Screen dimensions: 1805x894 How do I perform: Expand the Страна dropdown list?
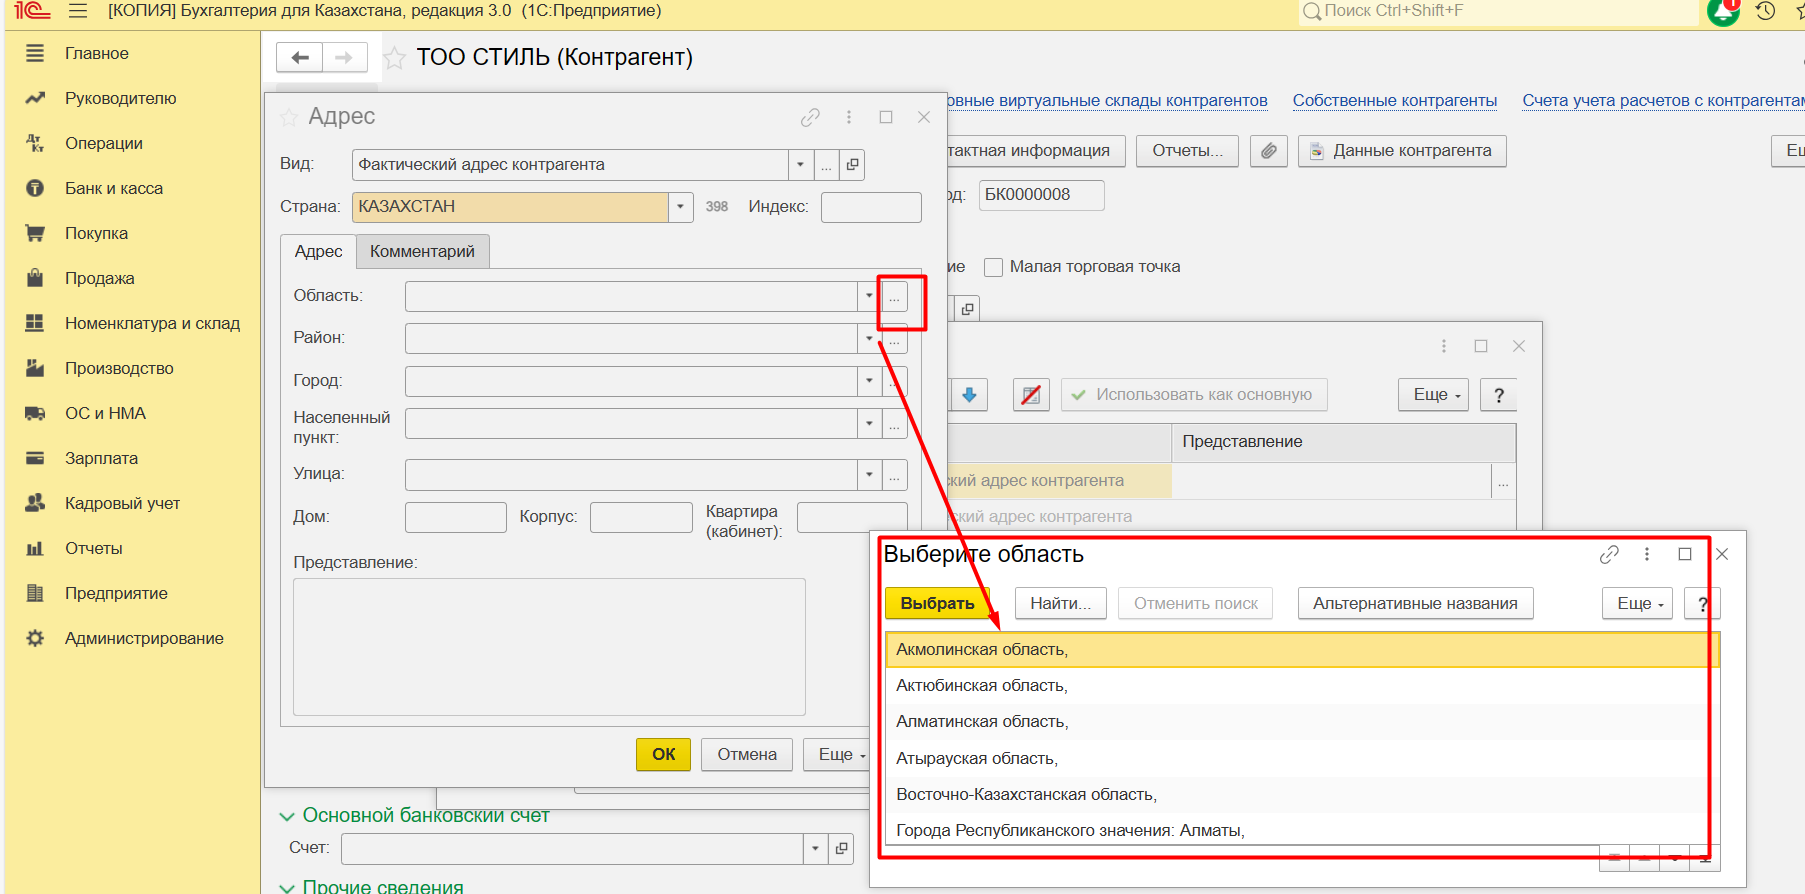pos(680,207)
